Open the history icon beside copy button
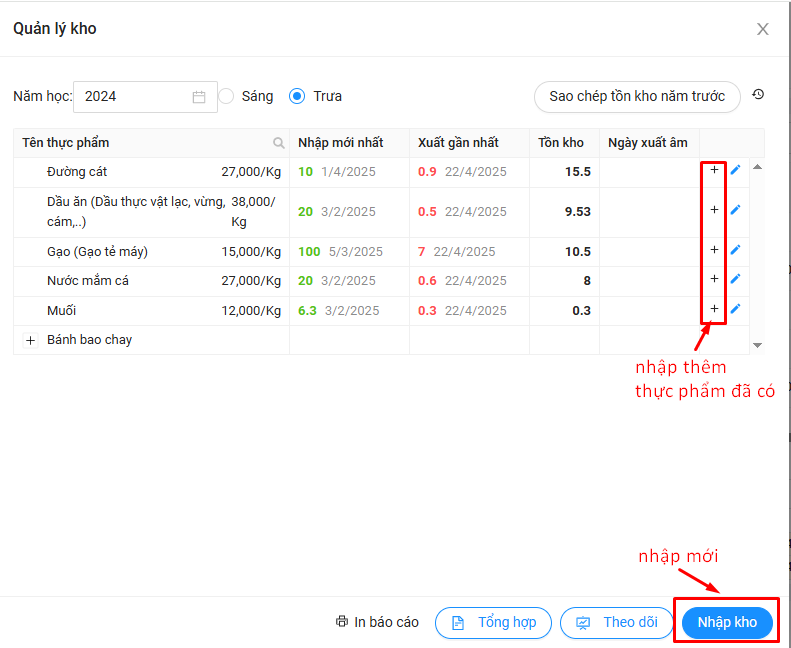The image size is (791, 648). click(x=758, y=95)
